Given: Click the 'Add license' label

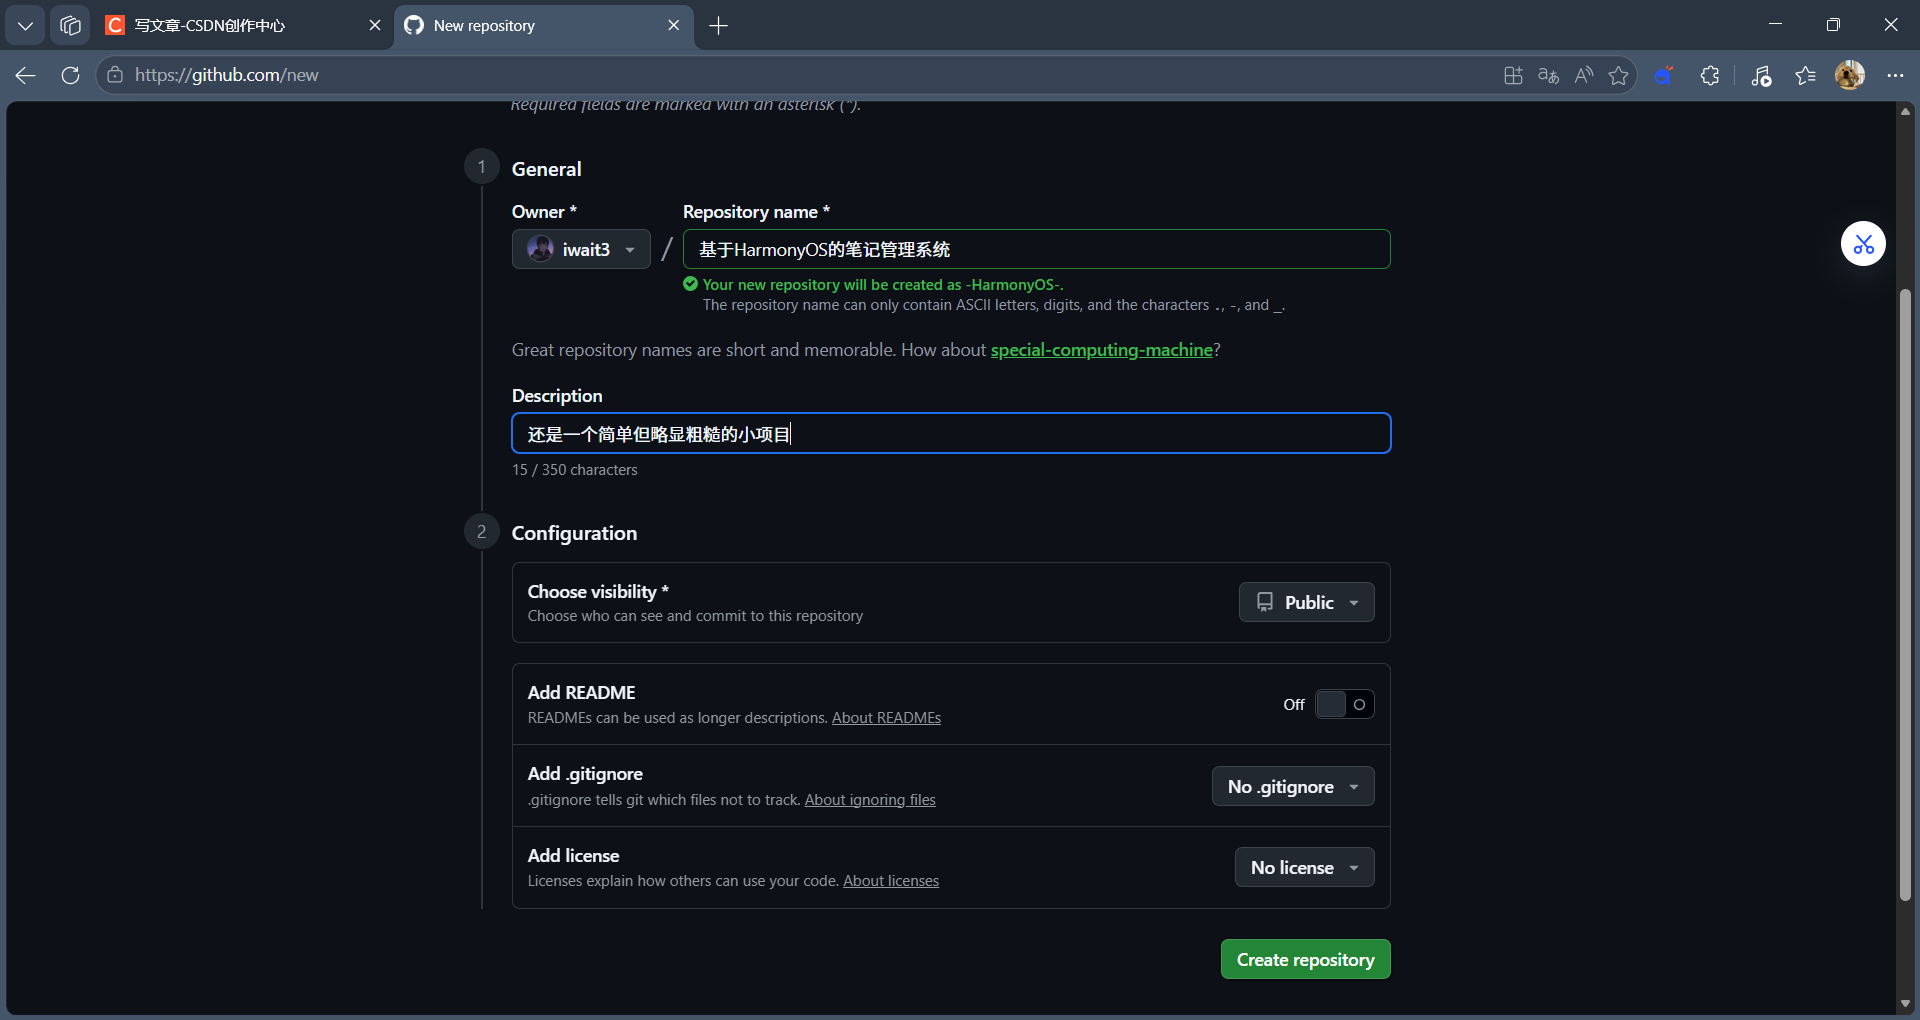Looking at the screenshot, I should tap(573, 856).
